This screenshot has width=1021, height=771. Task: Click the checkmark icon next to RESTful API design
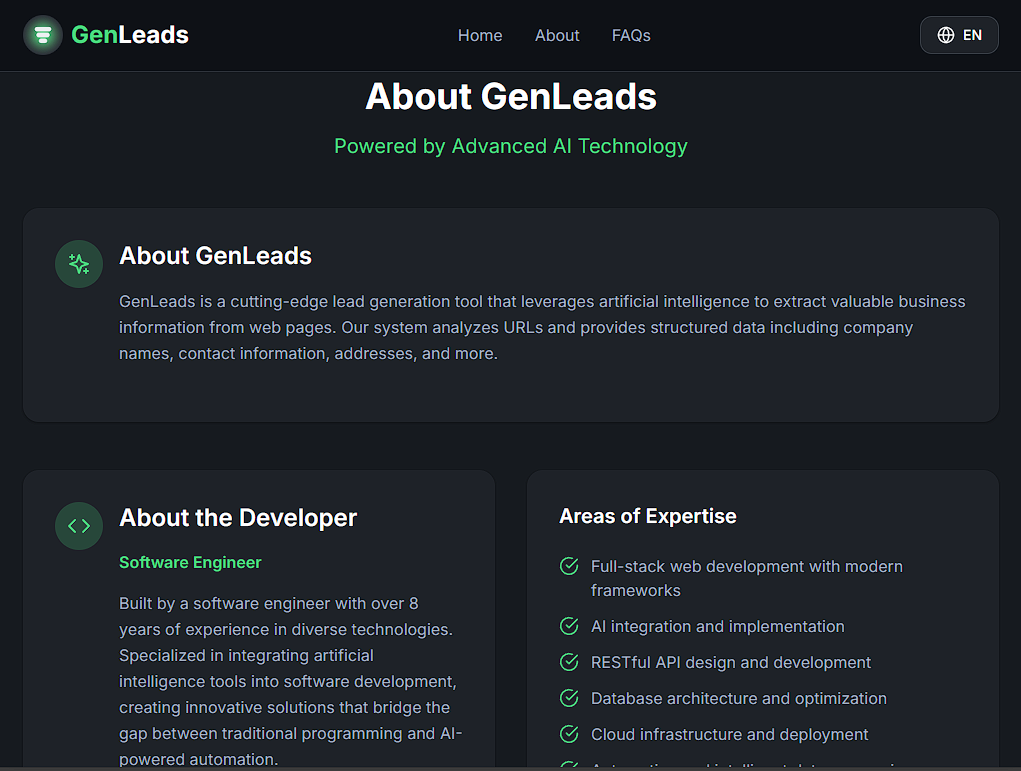pyautogui.click(x=569, y=662)
